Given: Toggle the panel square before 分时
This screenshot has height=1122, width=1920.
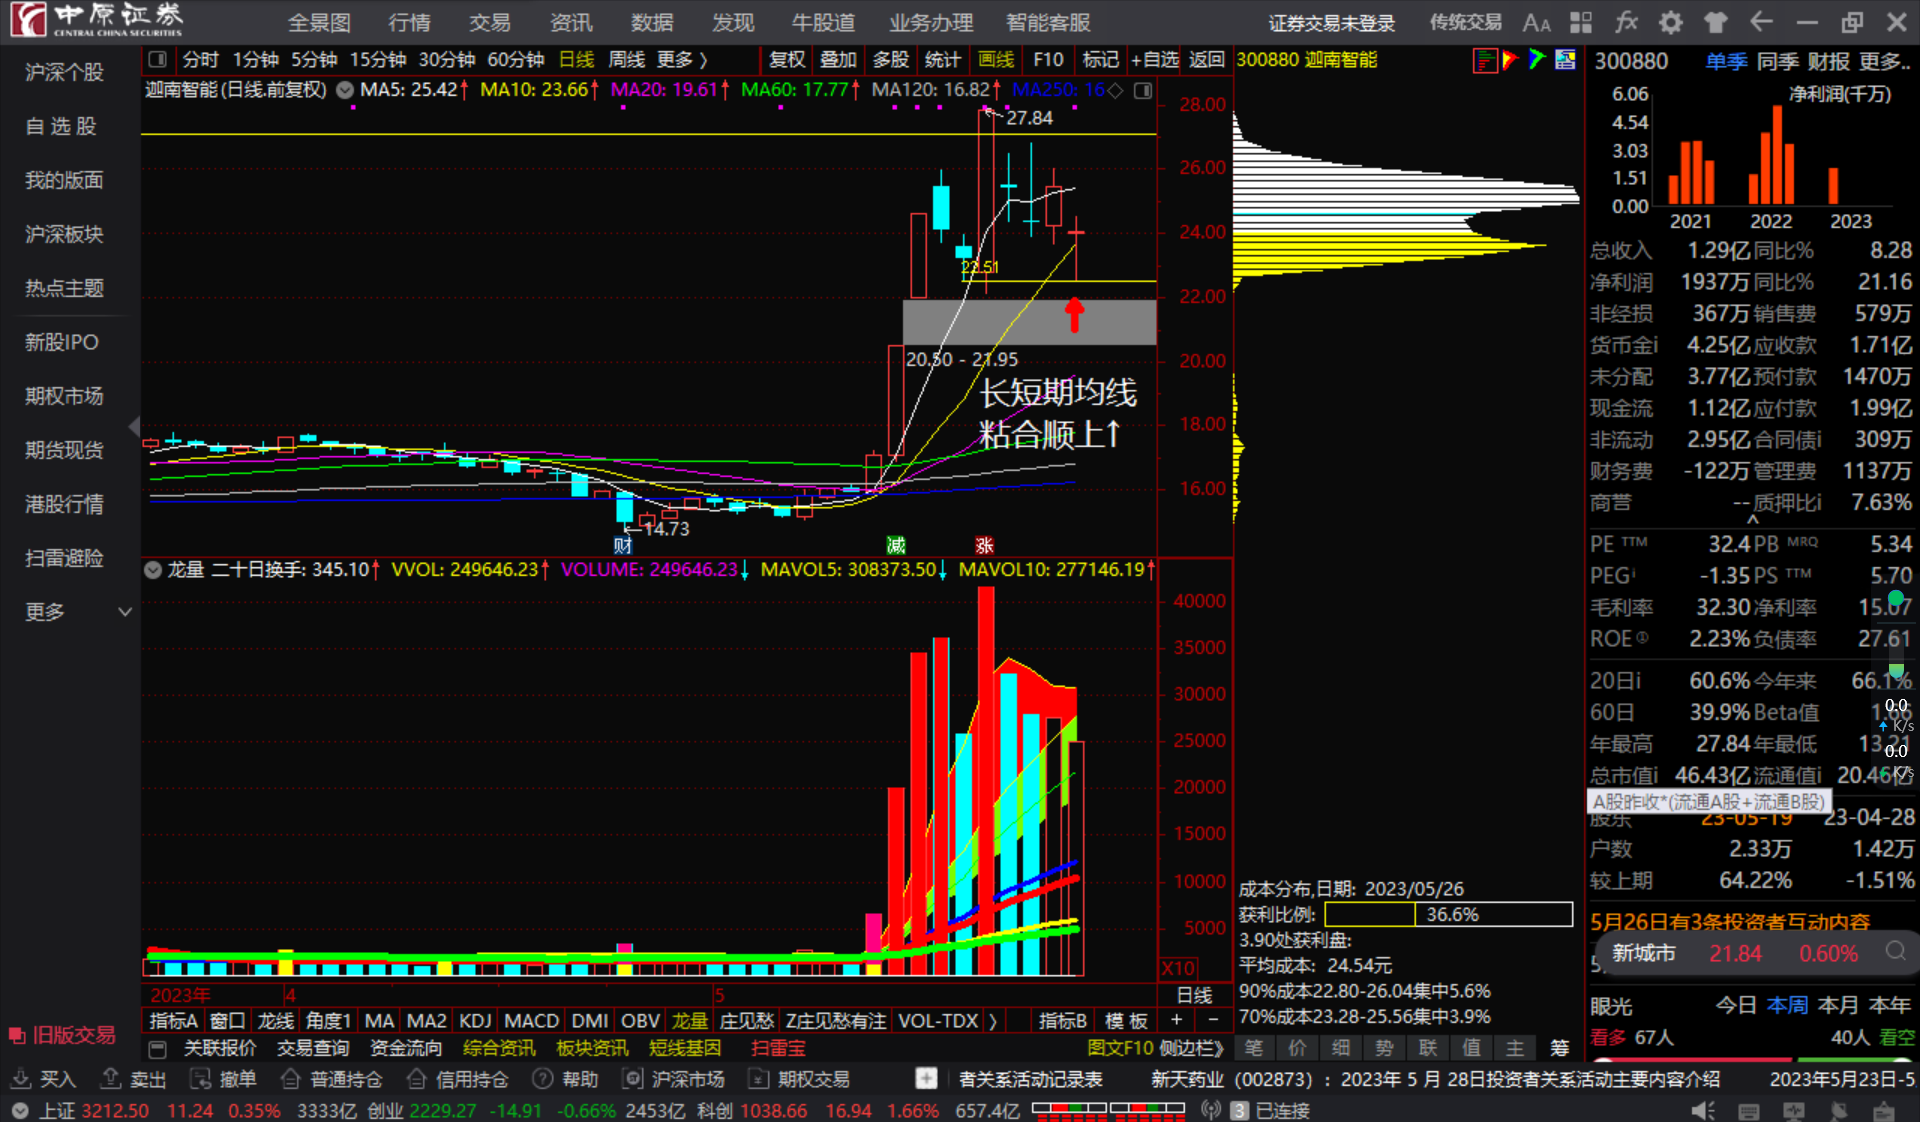Looking at the screenshot, I should coord(157,60).
